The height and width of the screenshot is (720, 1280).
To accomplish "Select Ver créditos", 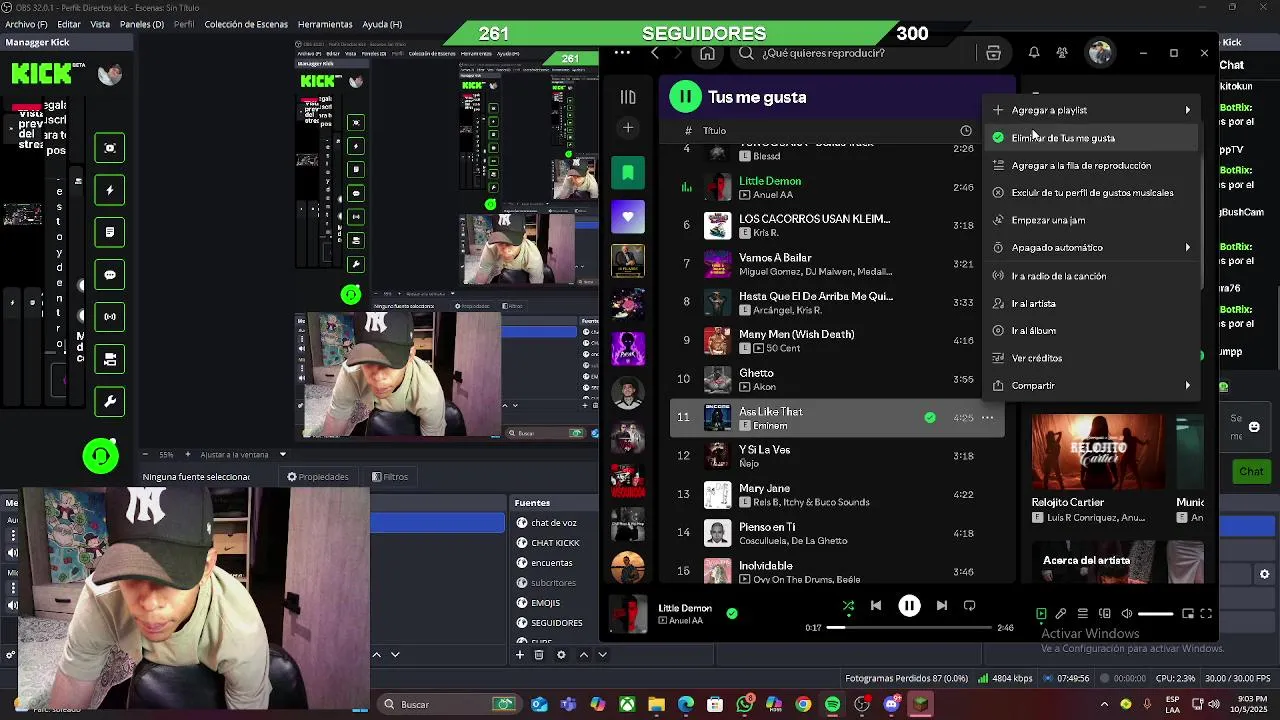I will point(1092,358).
